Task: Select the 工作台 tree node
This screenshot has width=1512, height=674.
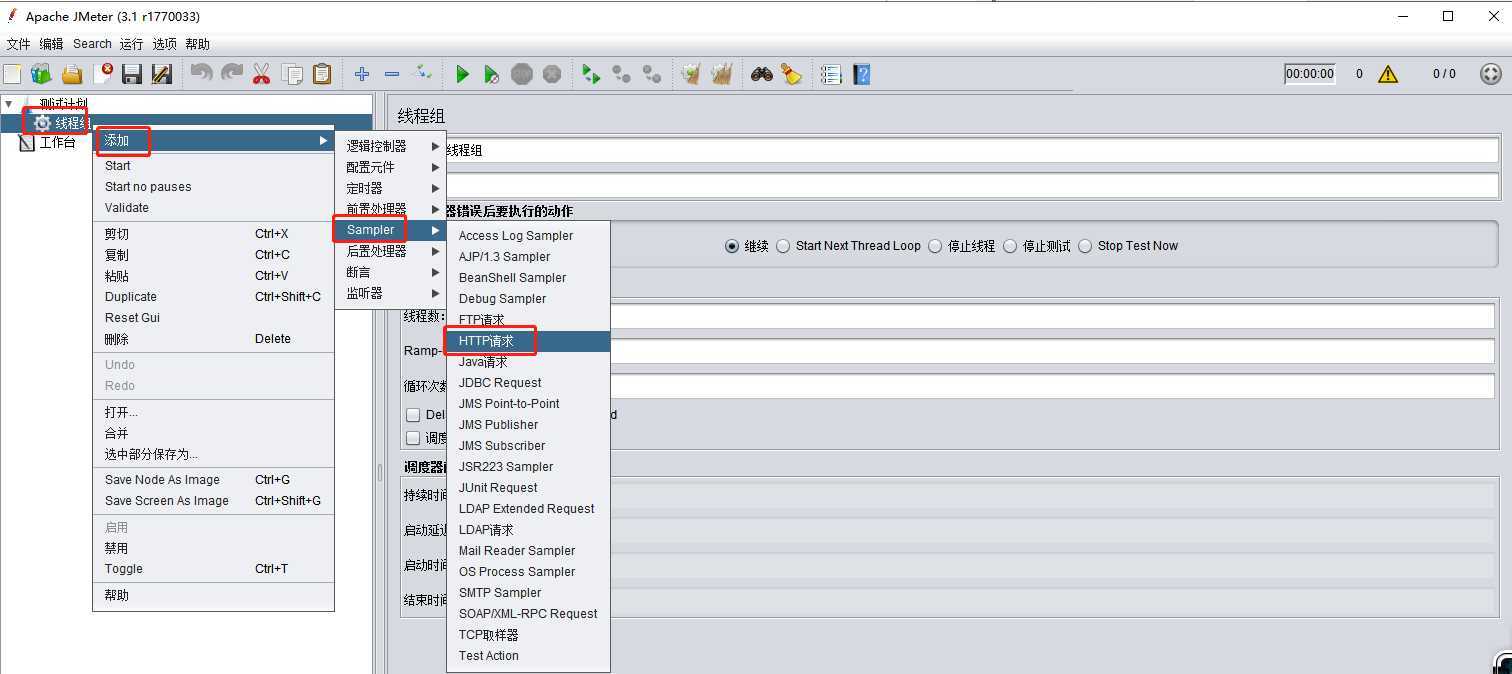Action: 57,143
